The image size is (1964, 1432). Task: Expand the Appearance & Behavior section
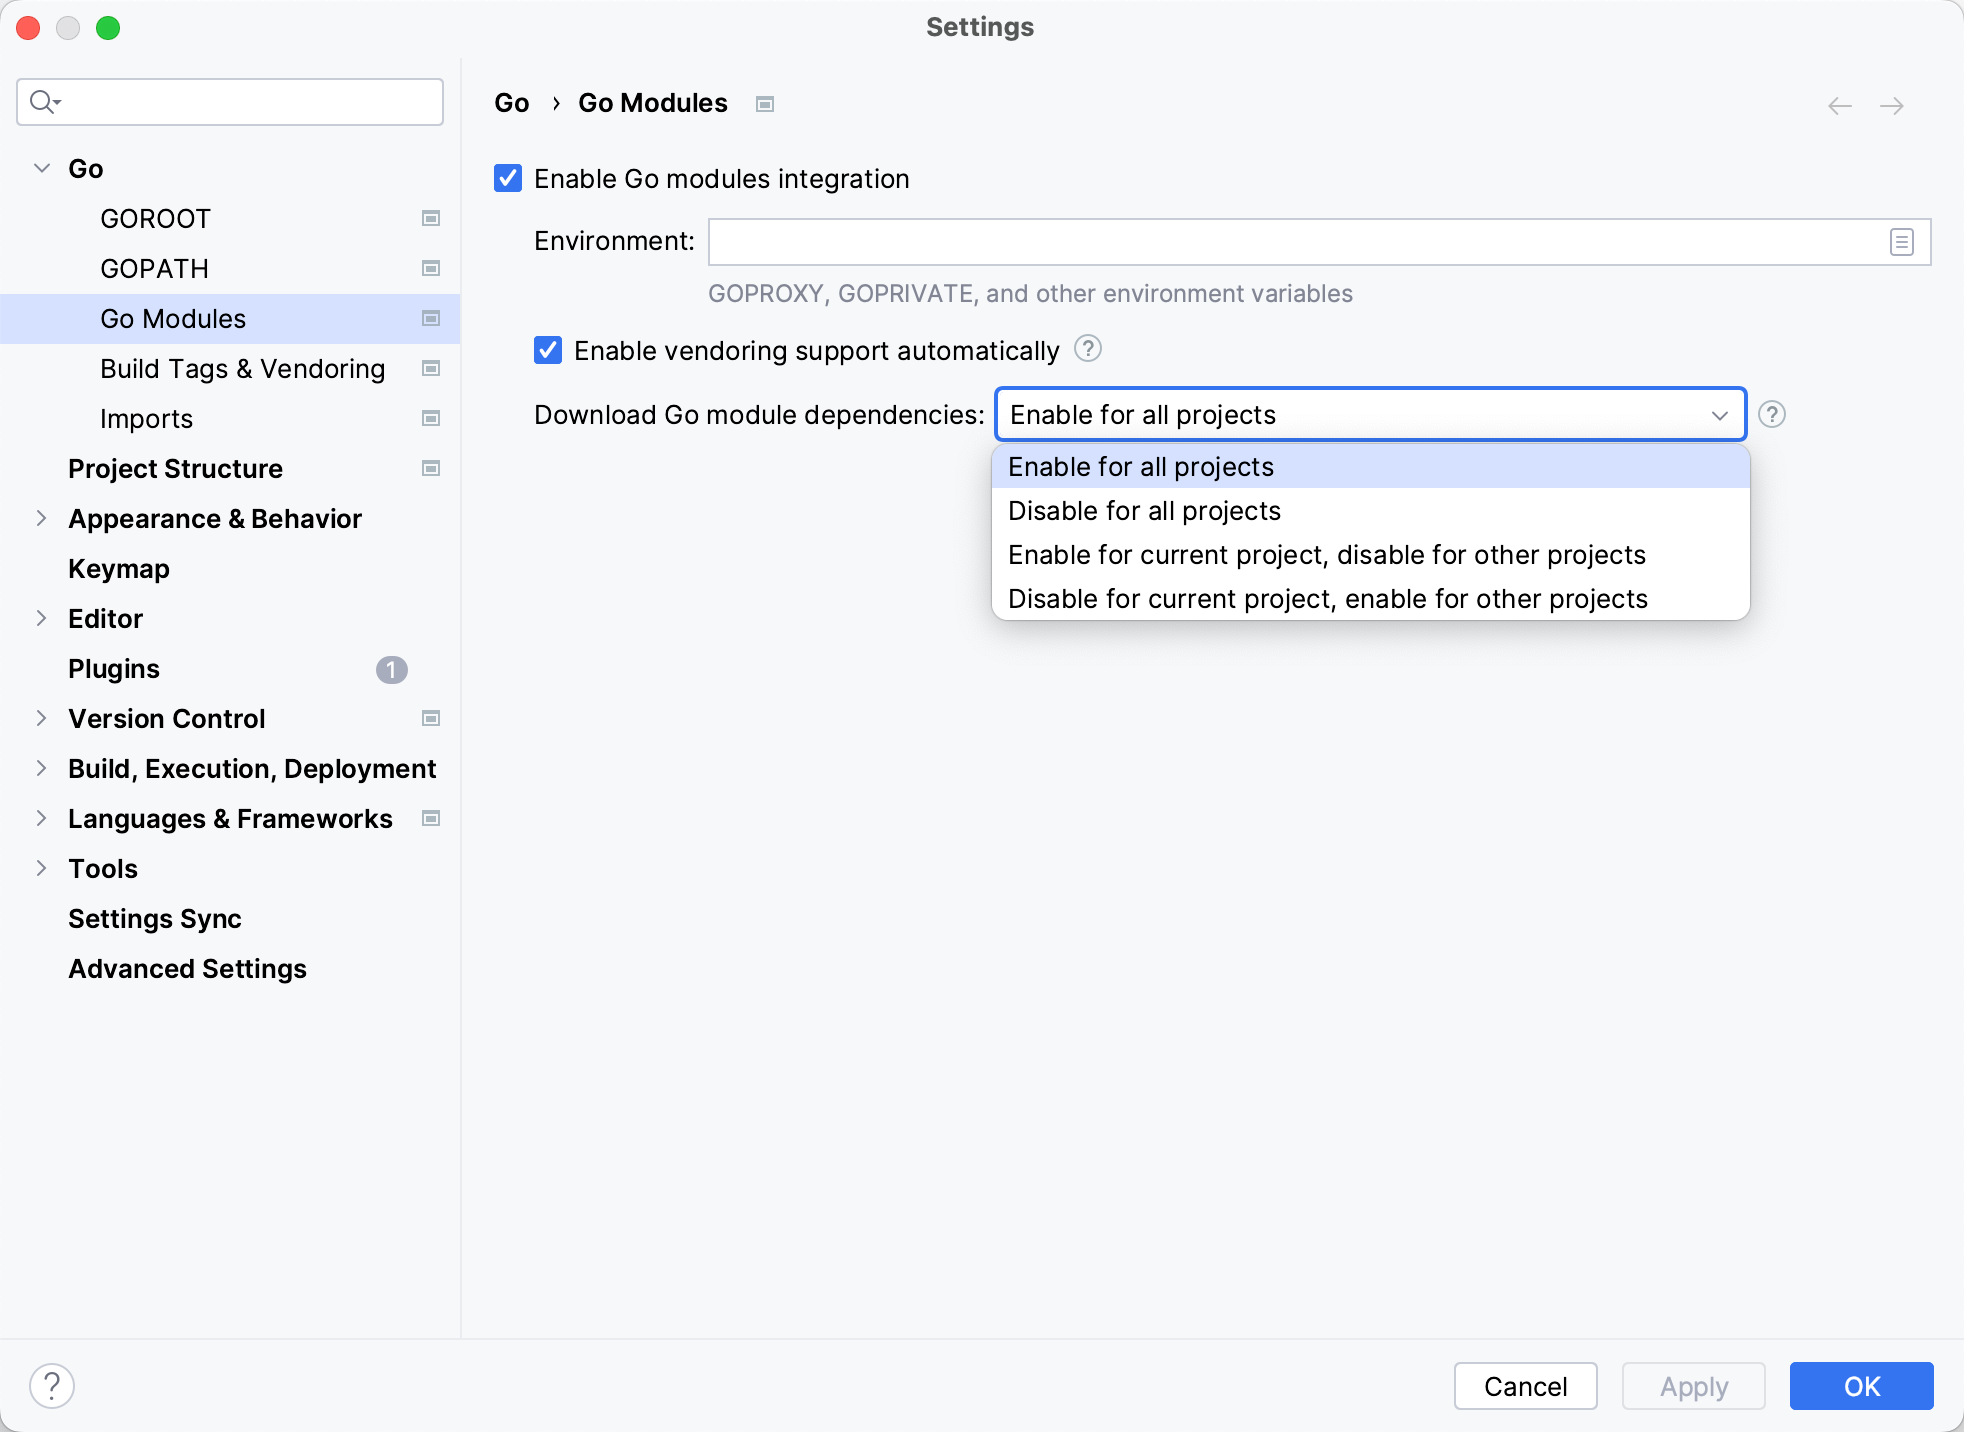[40, 519]
